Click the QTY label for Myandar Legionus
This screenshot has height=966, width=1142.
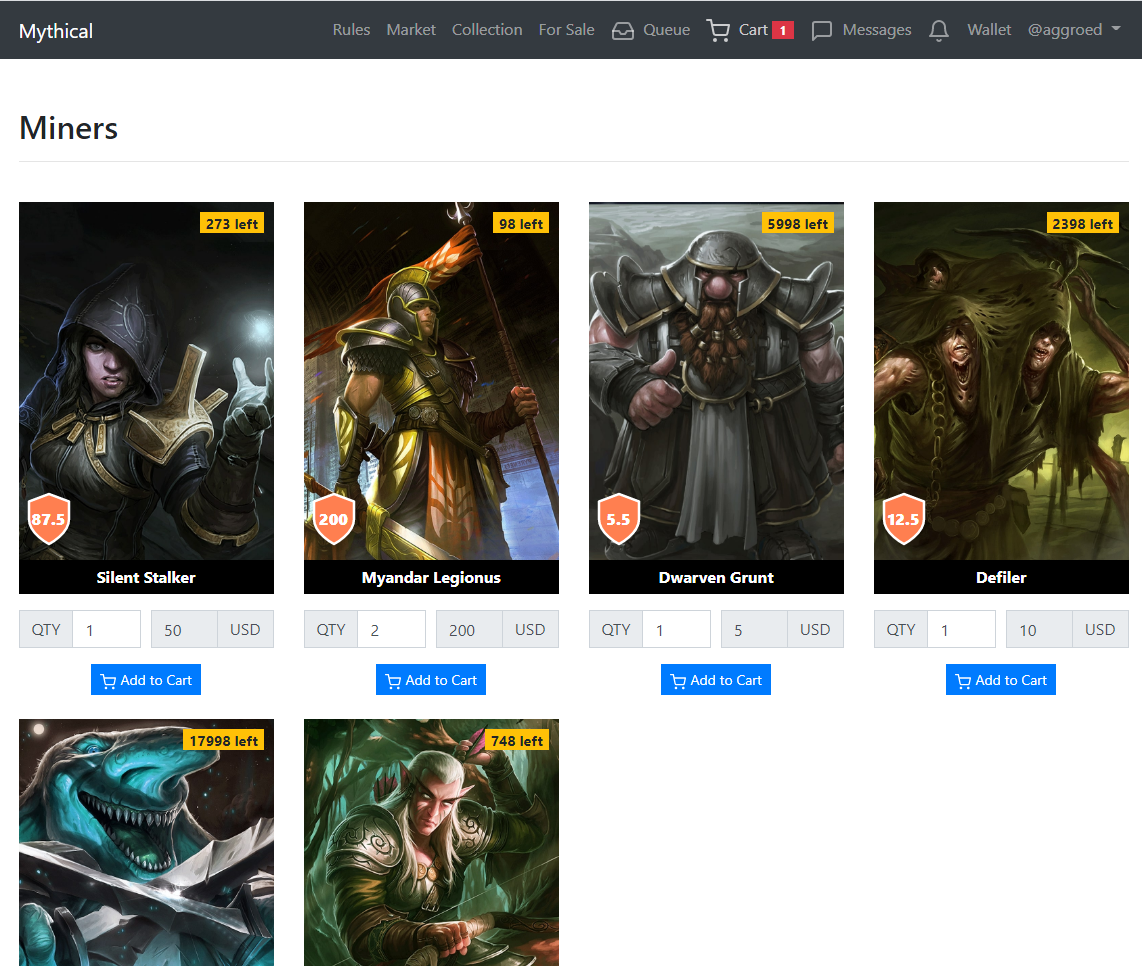[x=331, y=629]
